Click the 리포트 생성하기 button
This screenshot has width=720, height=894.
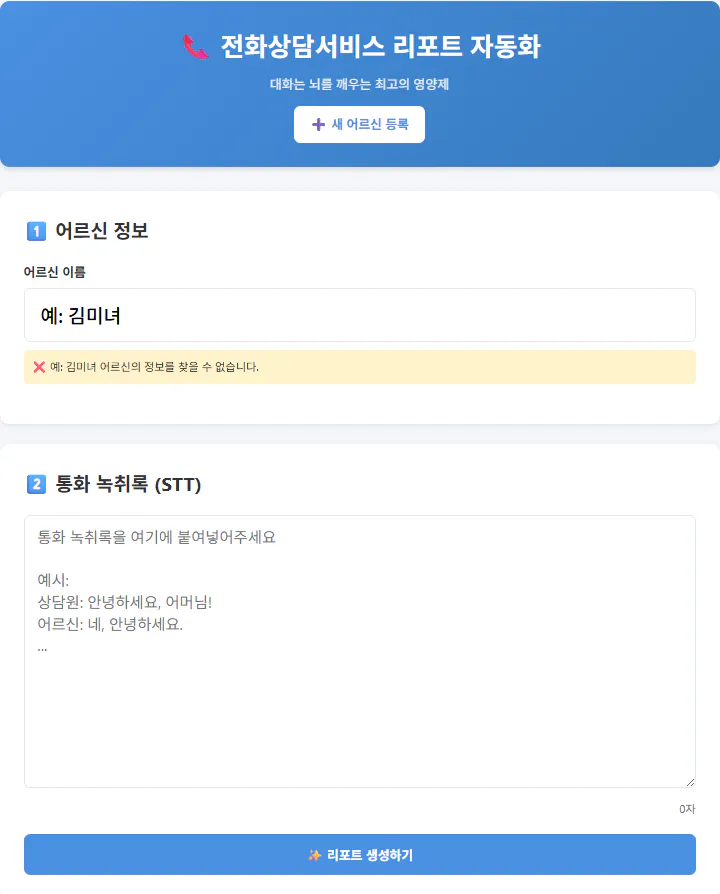coord(360,855)
